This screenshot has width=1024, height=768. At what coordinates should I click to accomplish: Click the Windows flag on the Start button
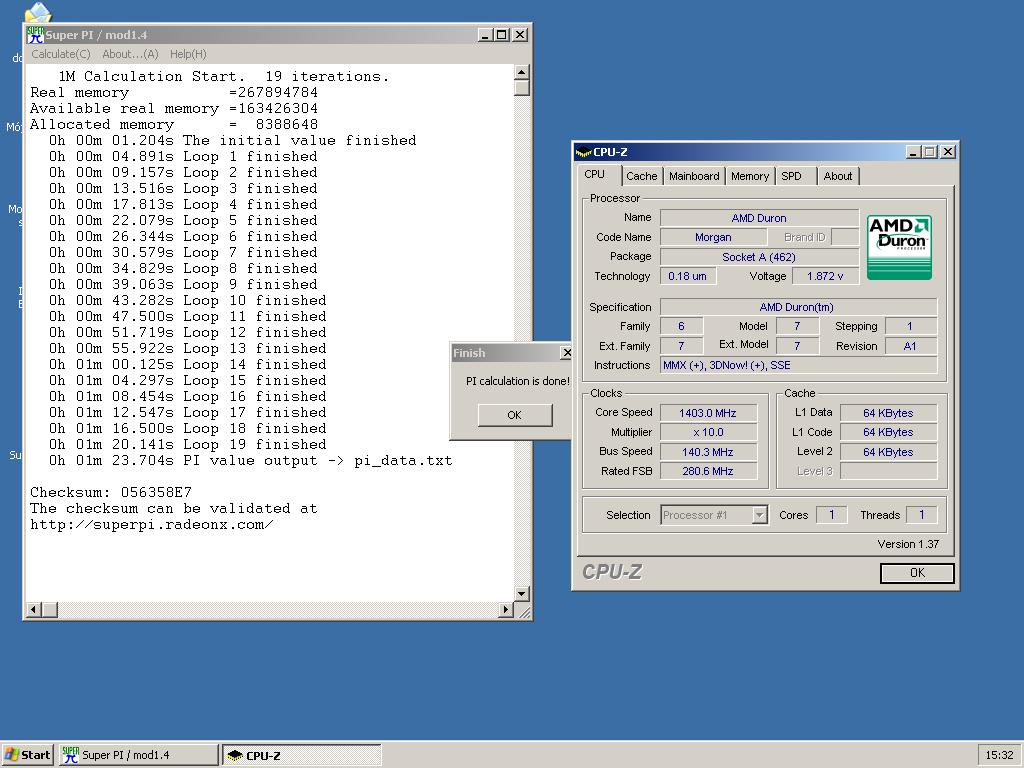click(11, 755)
